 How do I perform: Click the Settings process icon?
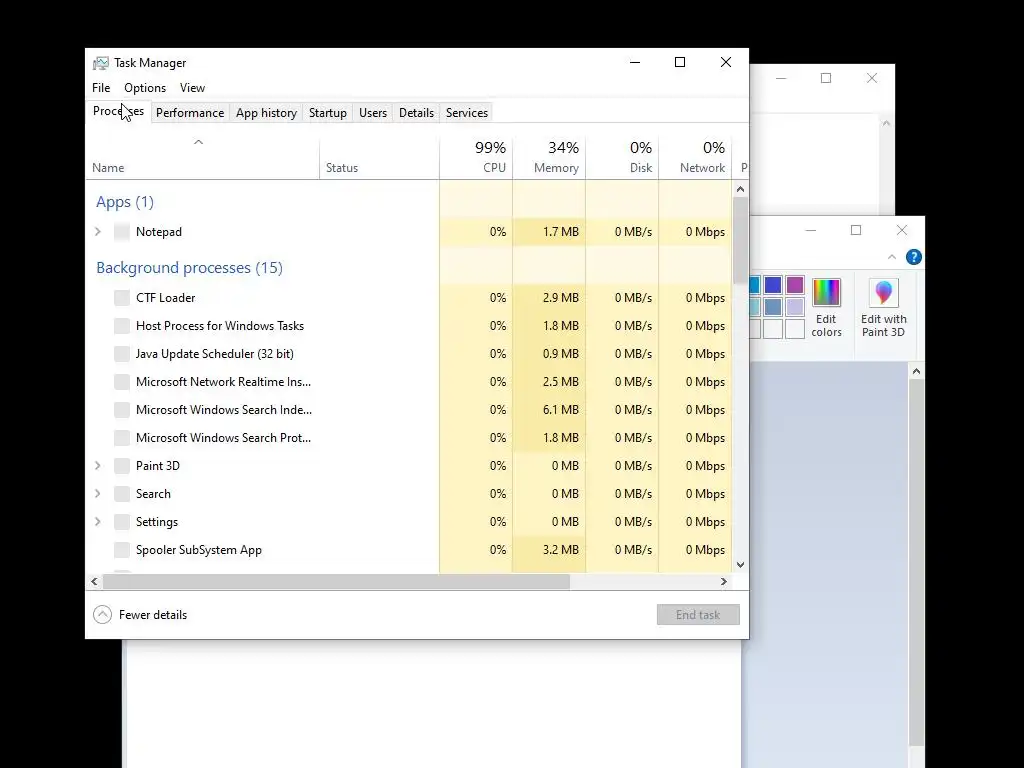pyautogui.click(x=121, y=522)
